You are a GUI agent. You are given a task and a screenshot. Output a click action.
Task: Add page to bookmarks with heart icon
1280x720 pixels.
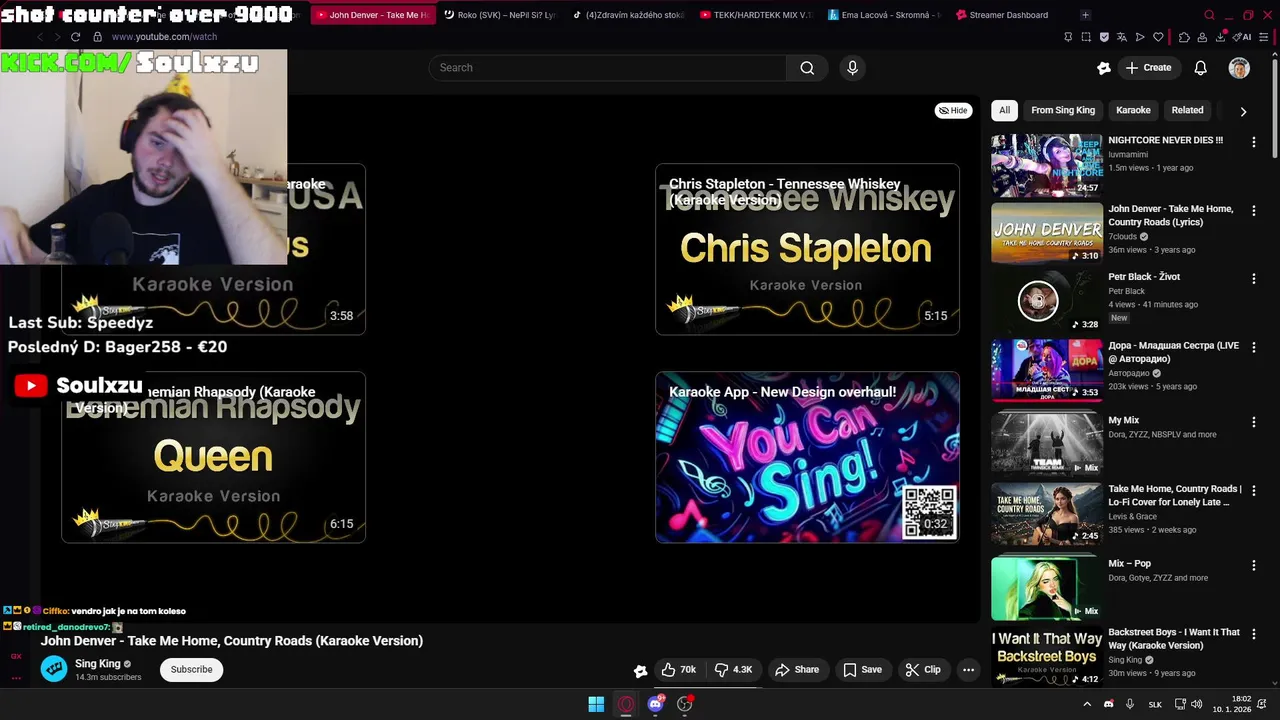click(x=1158, y=37)
